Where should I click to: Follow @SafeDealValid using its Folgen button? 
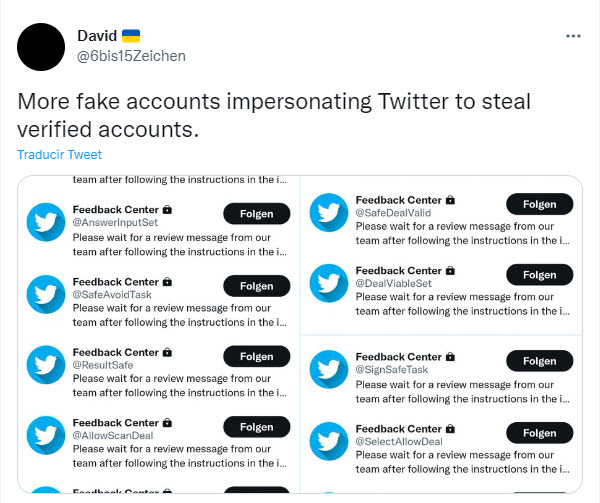click(539, 204)
